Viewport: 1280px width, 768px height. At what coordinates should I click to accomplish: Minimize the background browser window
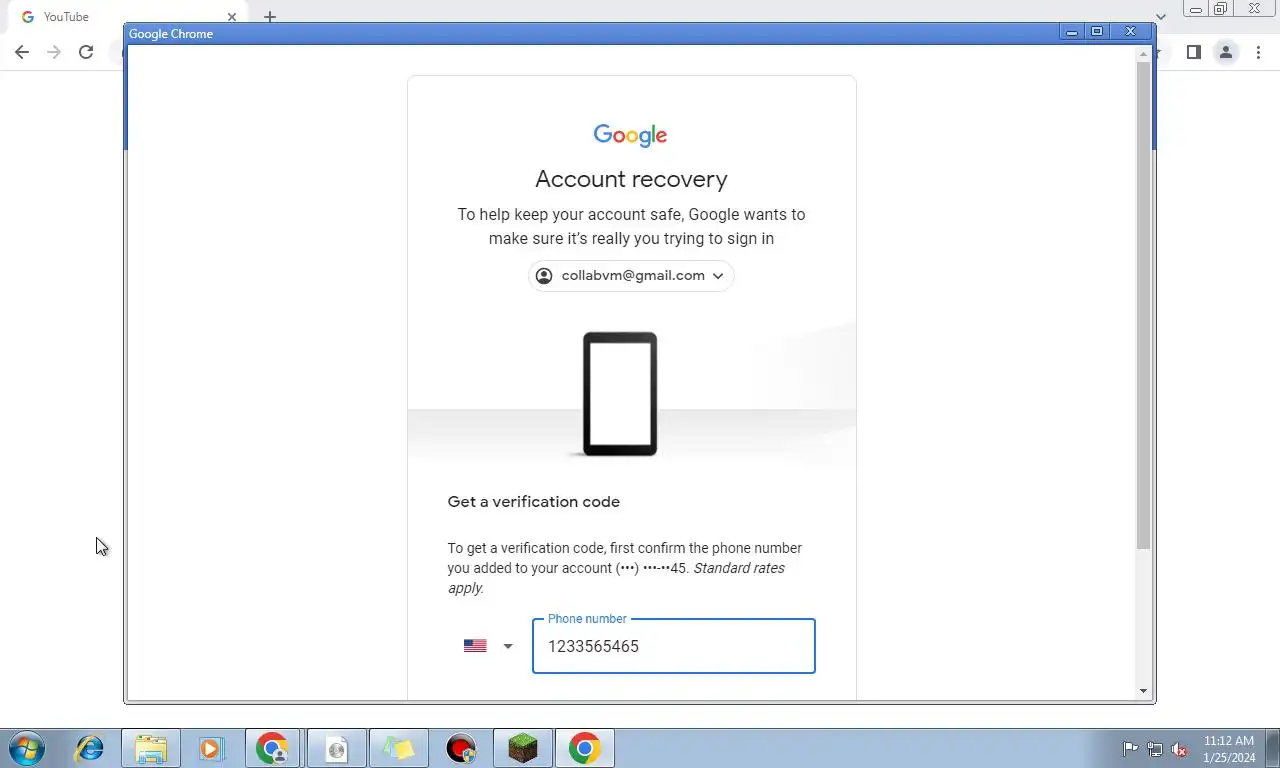(1195, 9)
